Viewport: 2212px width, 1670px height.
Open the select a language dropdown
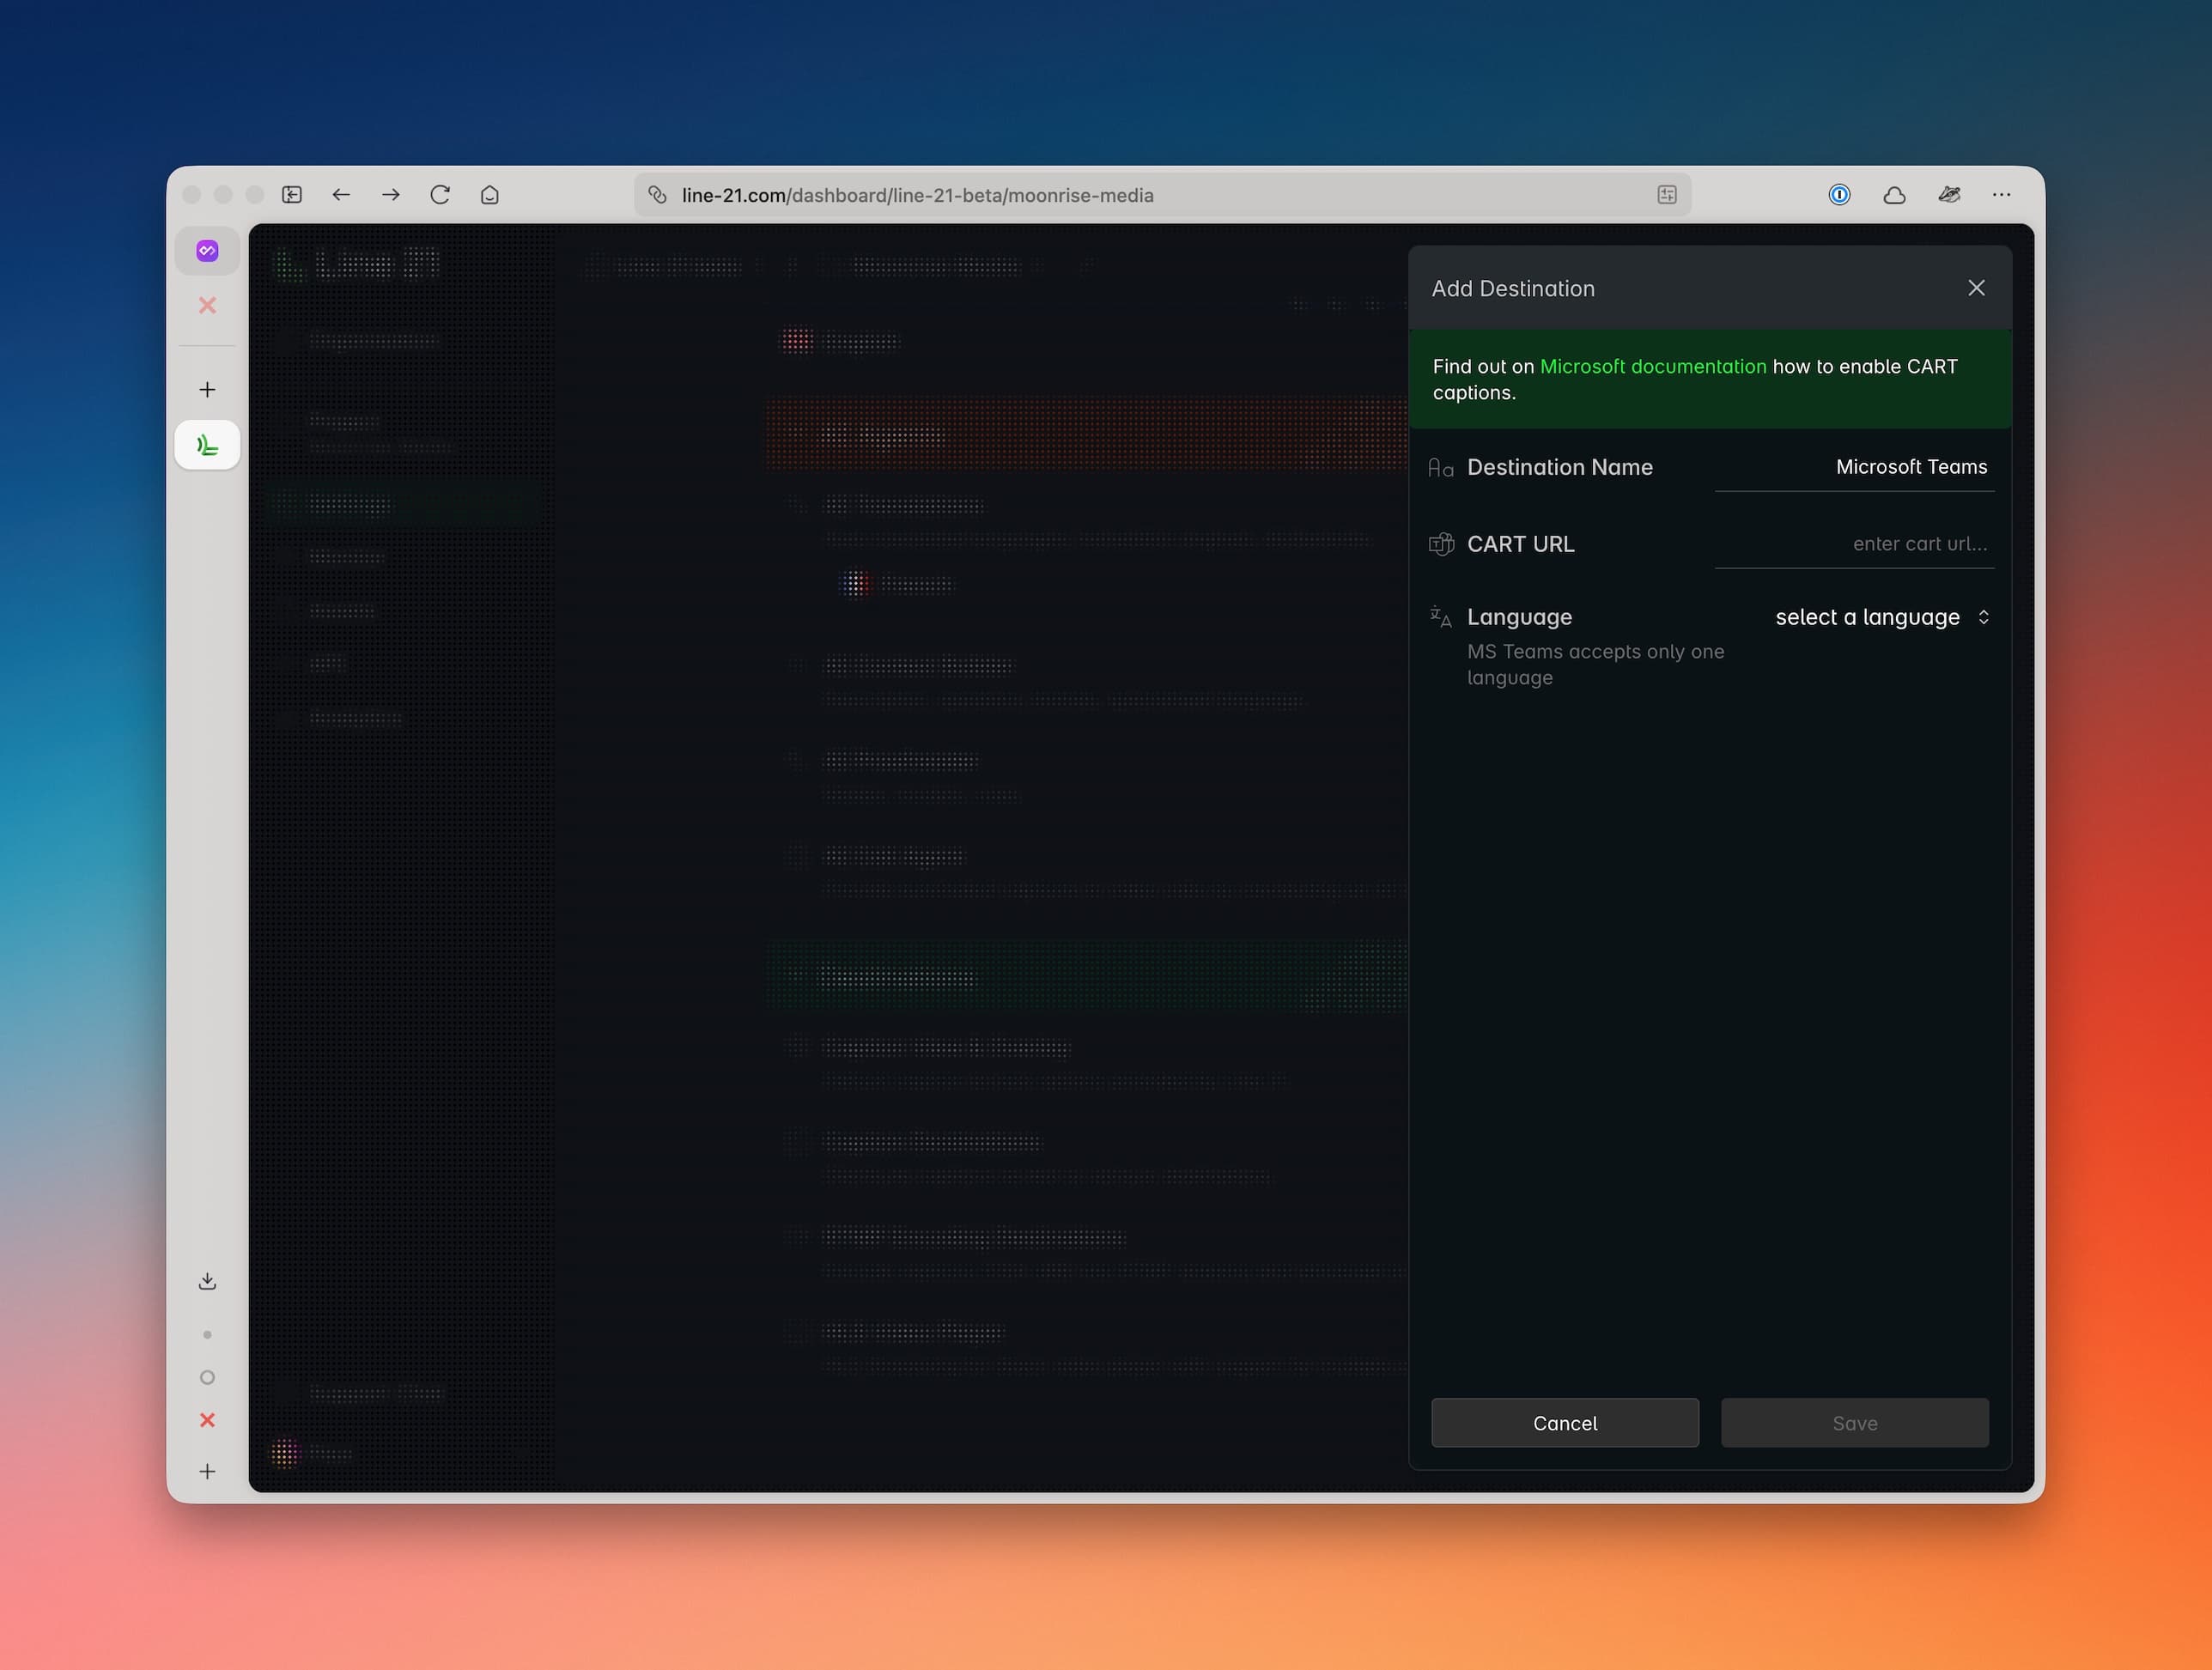click(x=1881, y=617)
